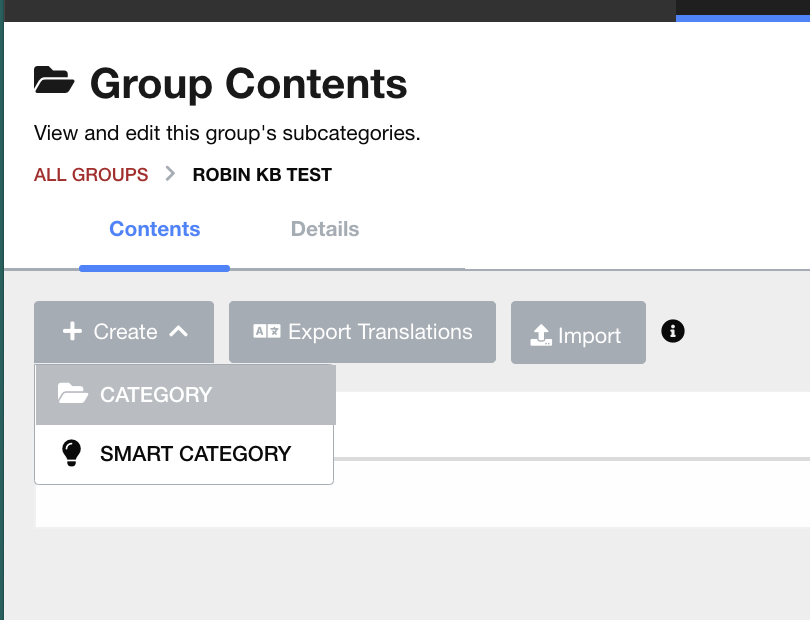The height and width of the screenshot is (620, 810).
Task: Choose SMART CATEGORY from the Create menu
Action: point(195,454)
